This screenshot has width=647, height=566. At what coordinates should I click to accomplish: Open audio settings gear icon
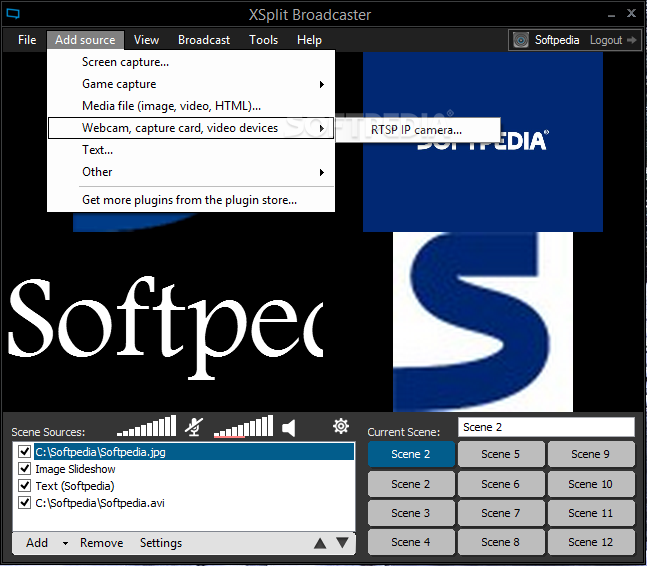click(341, 426)
